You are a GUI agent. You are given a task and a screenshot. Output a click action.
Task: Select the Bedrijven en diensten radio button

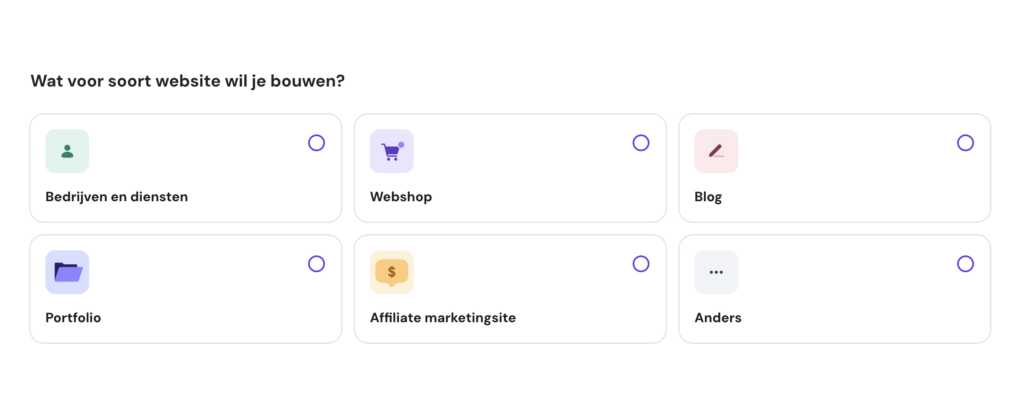point(316,143)
